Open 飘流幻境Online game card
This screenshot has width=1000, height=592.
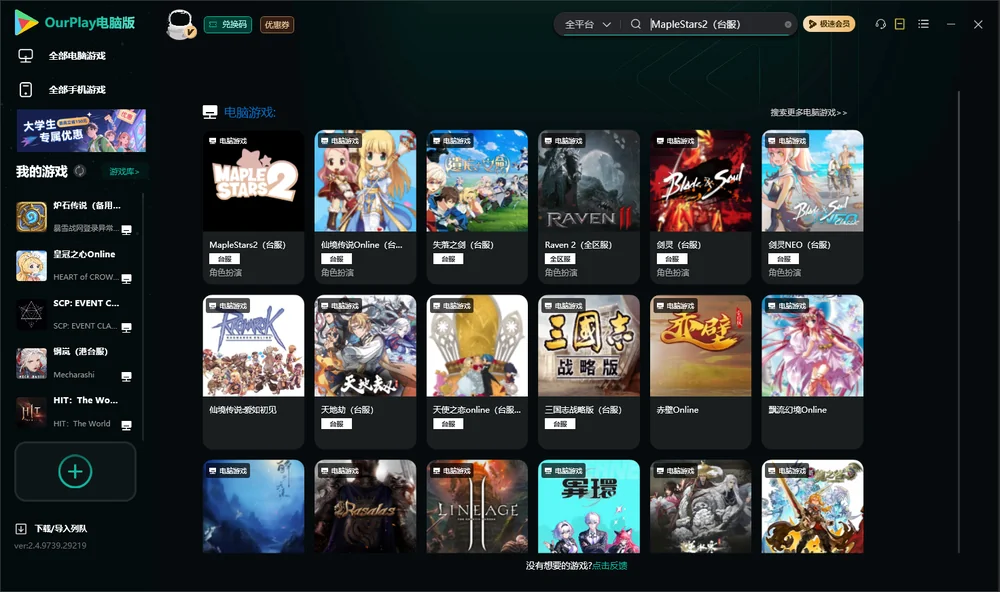tap(812, 371)
